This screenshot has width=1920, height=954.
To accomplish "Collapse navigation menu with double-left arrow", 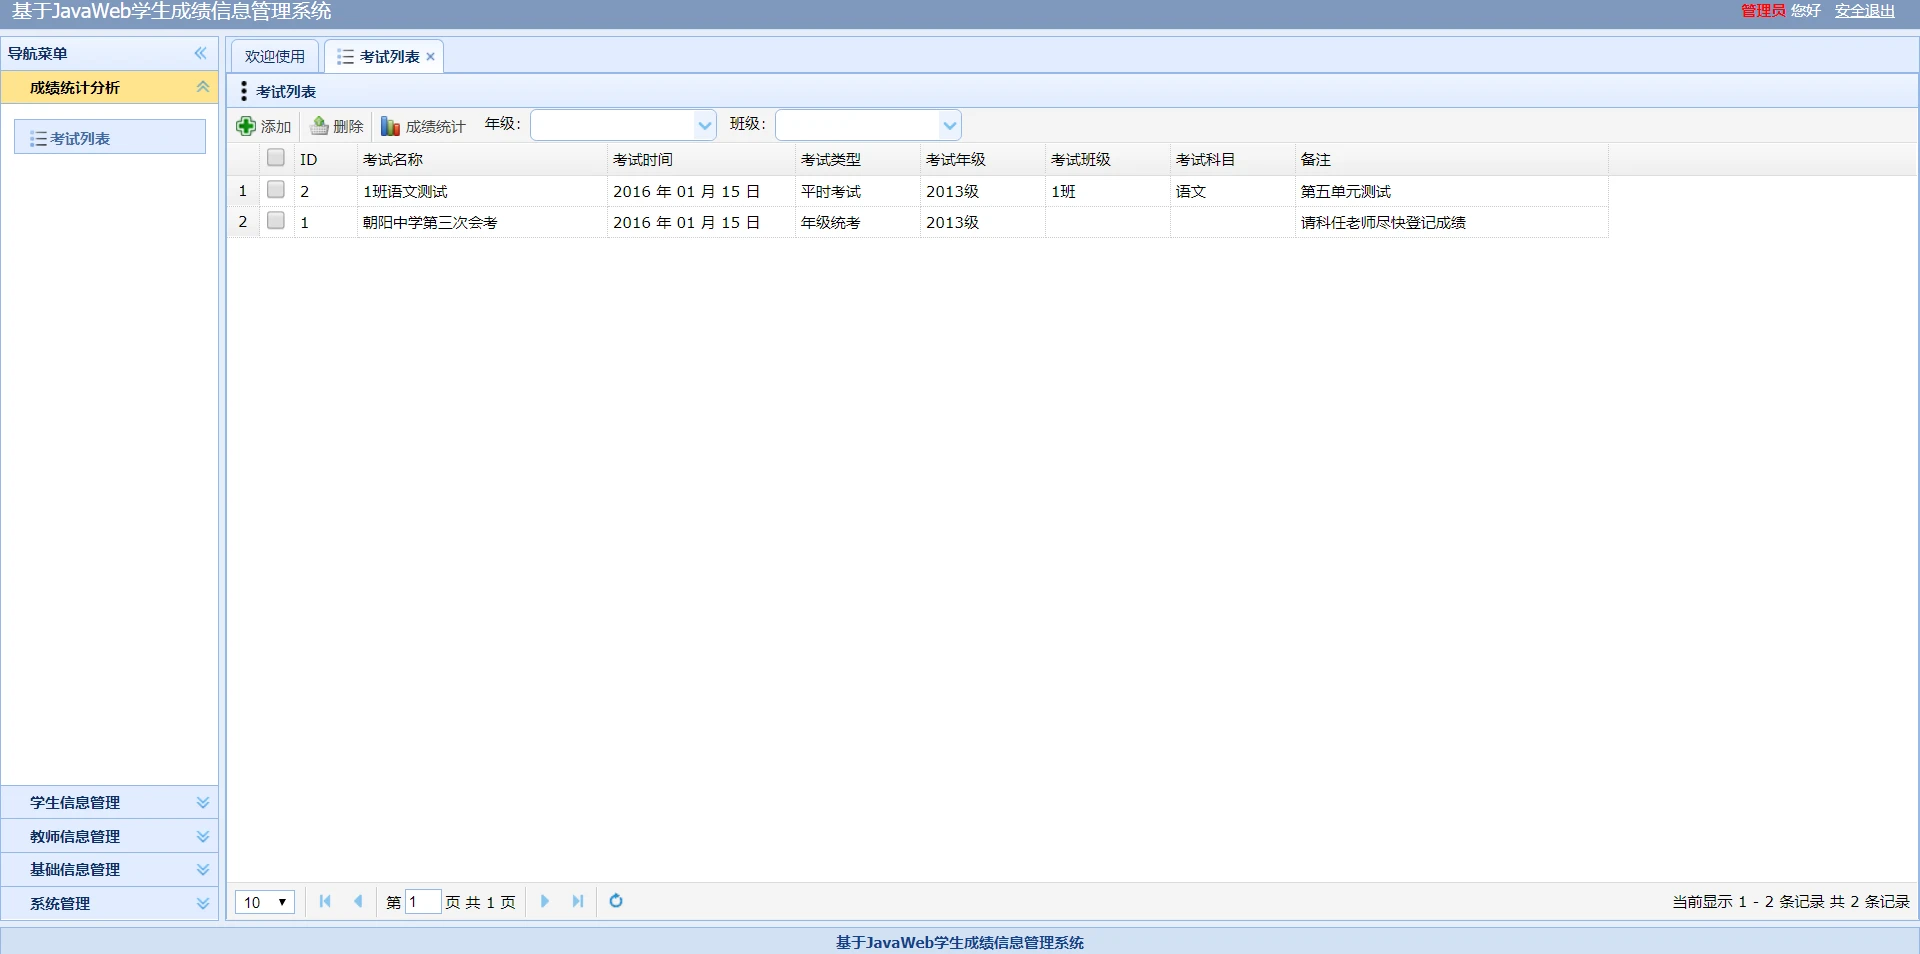I will 201,53.
